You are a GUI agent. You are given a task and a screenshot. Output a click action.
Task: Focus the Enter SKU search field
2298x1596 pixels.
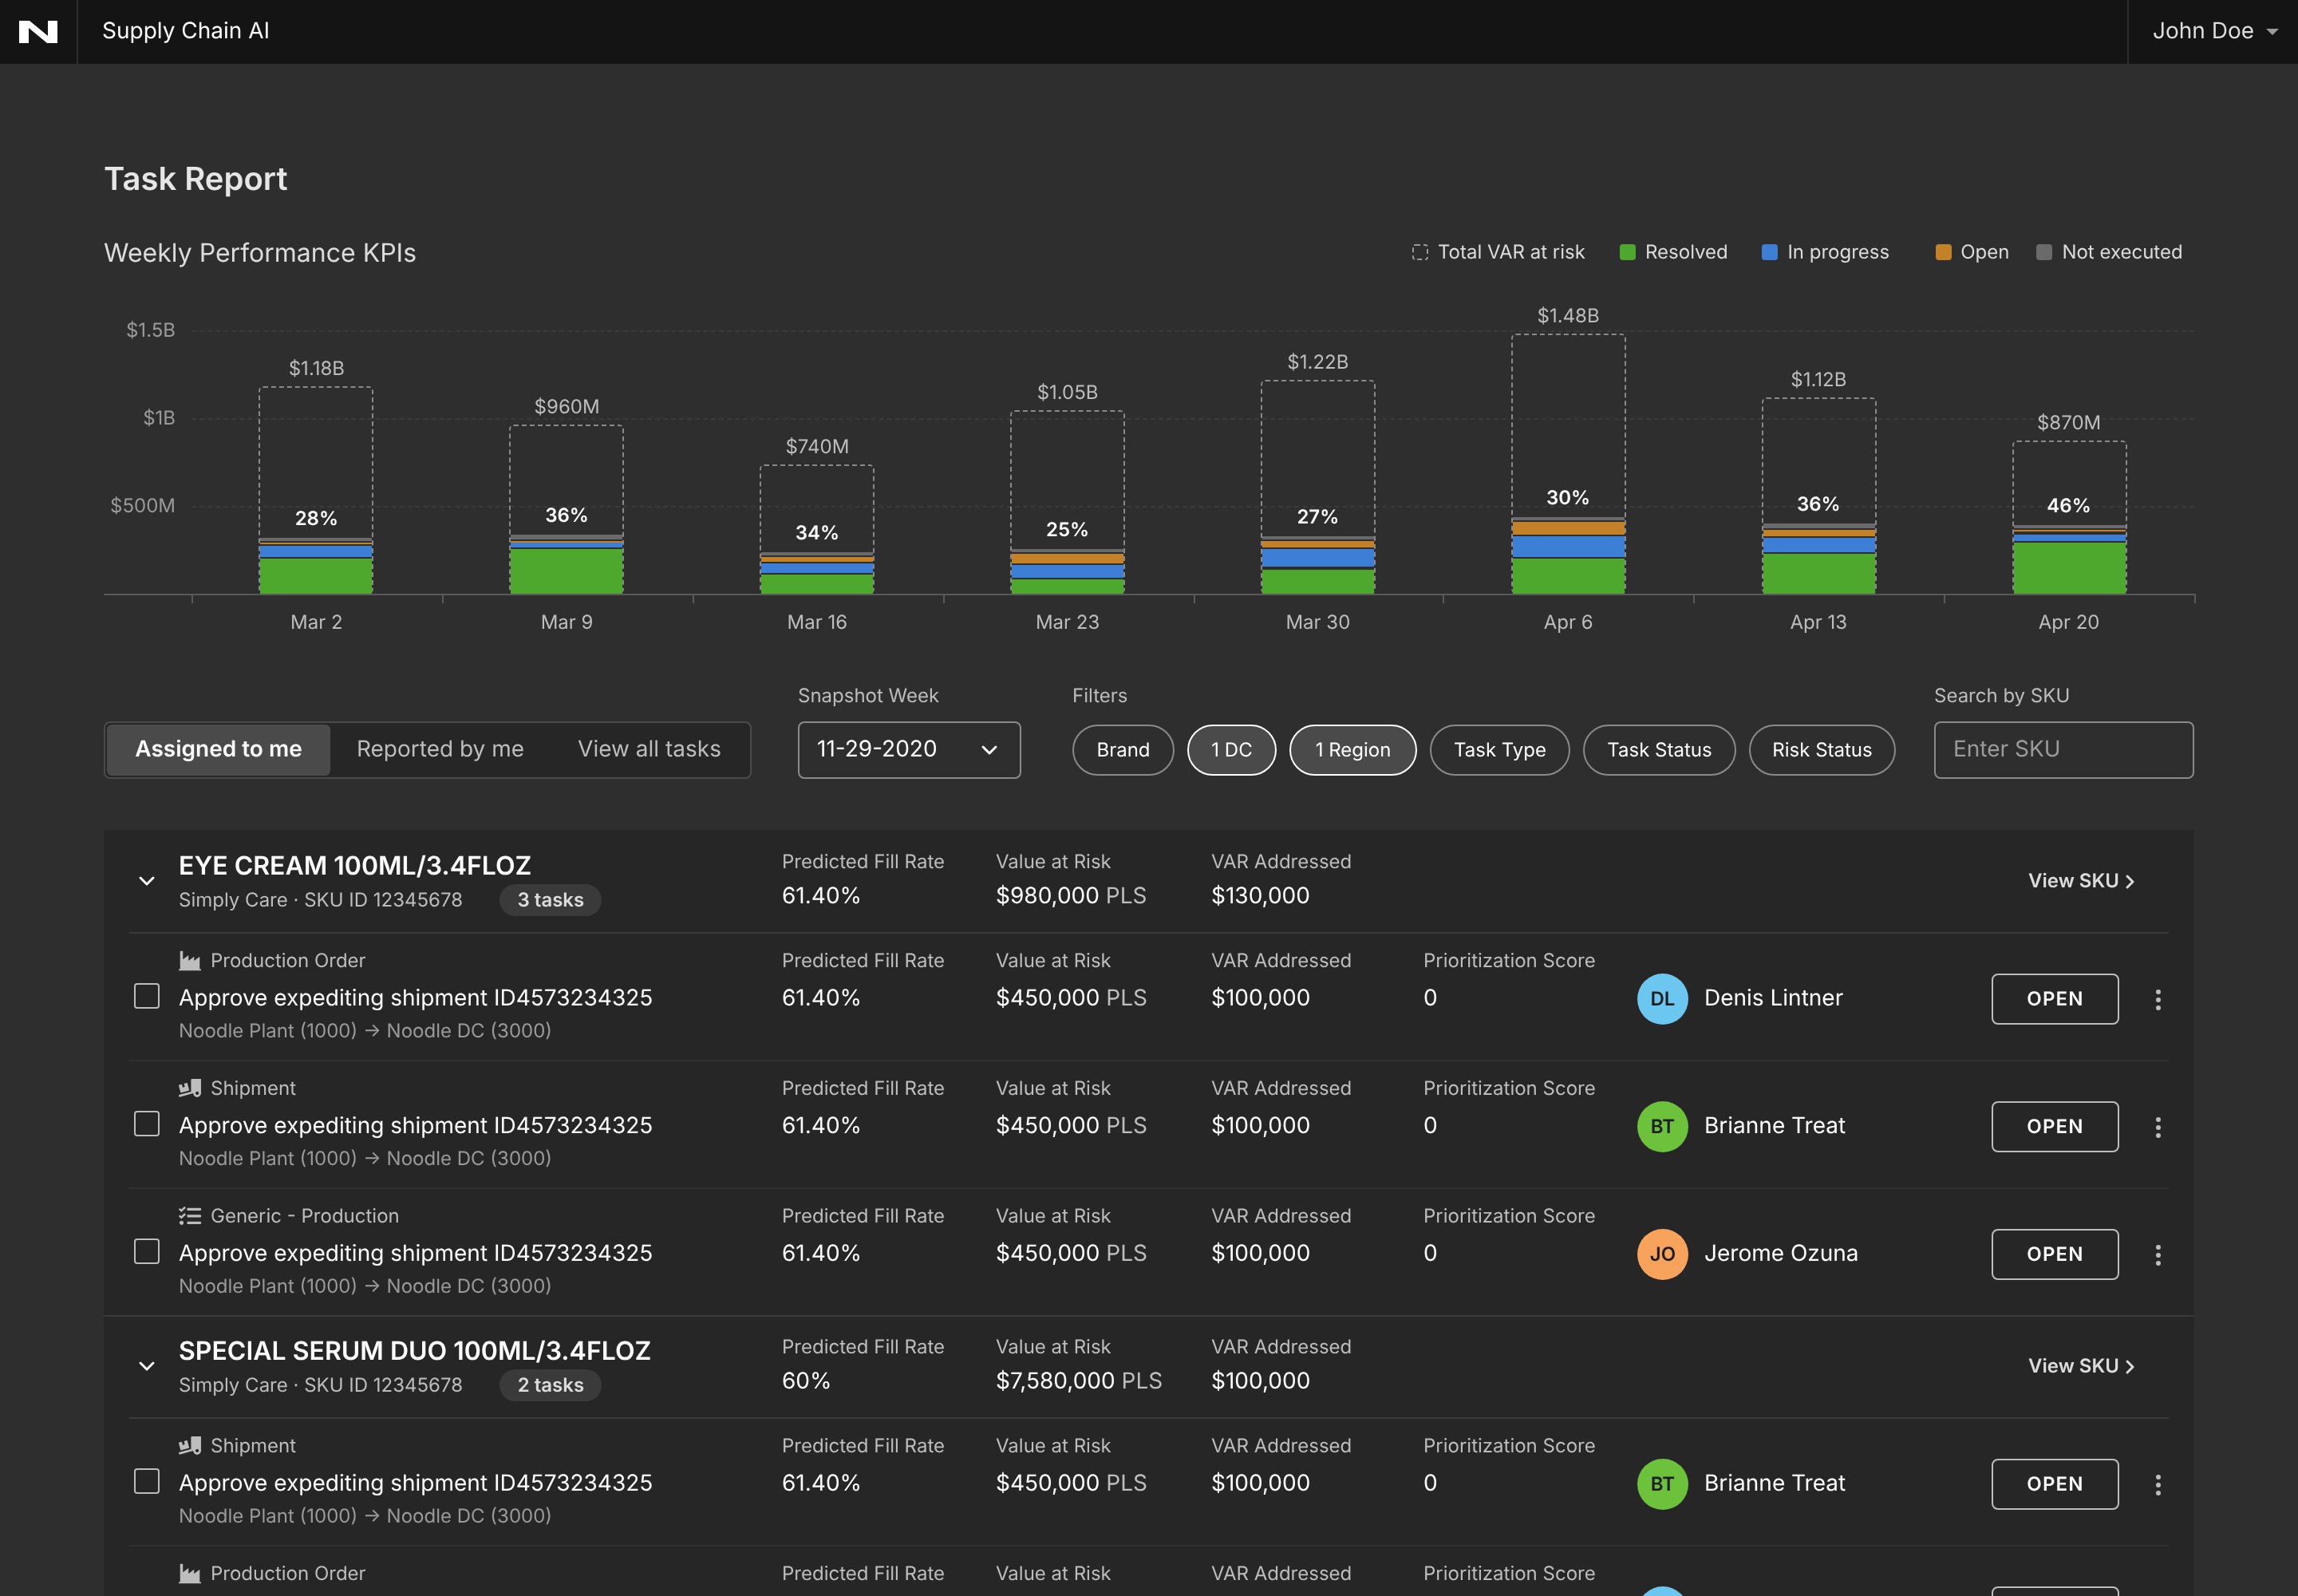[2063, 750]
